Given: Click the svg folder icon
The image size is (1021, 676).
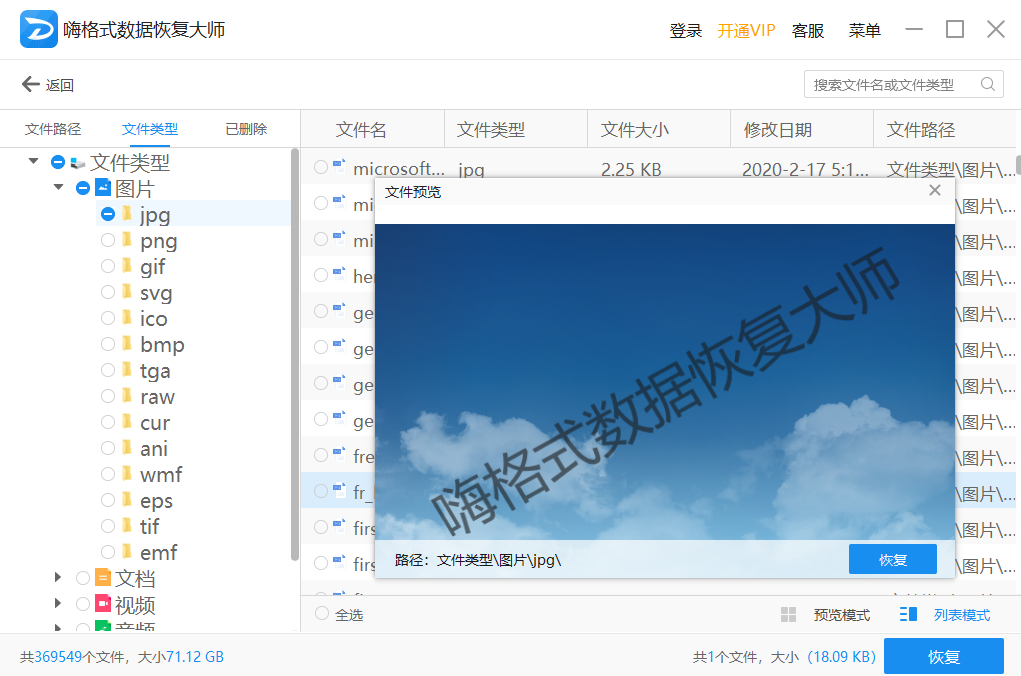Looking at the screenshot, I should click(x=128, y=292).
